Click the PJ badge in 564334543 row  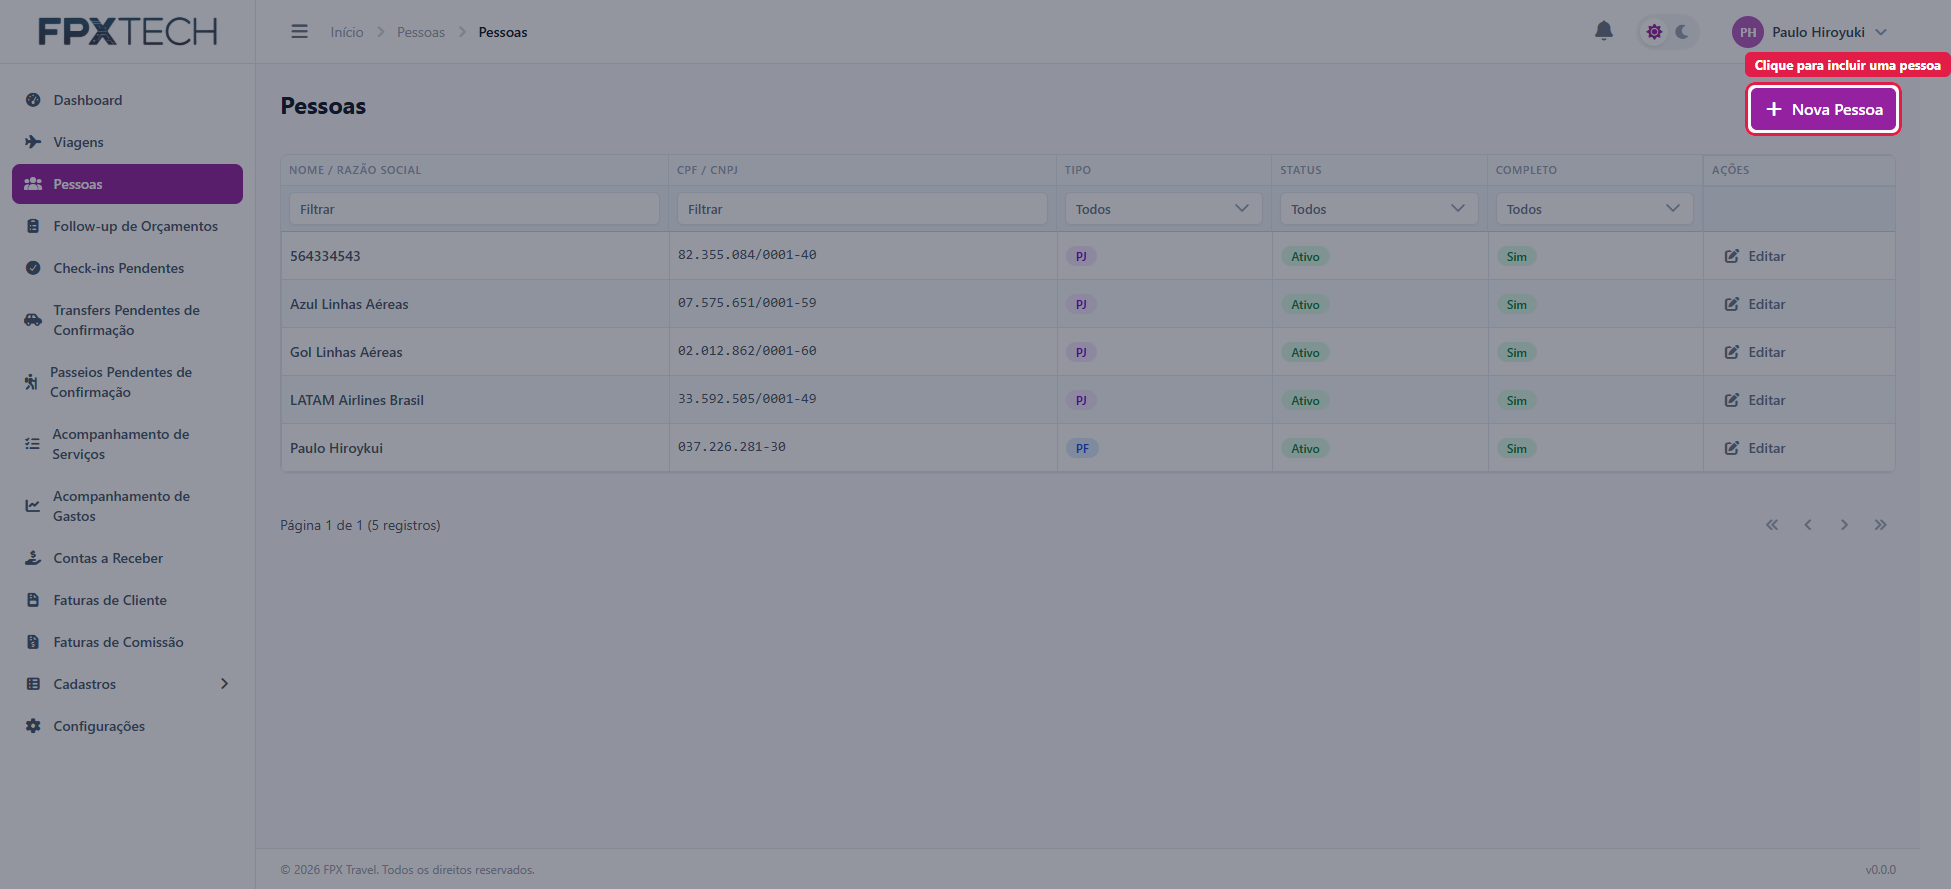[x=1081, y=256]
